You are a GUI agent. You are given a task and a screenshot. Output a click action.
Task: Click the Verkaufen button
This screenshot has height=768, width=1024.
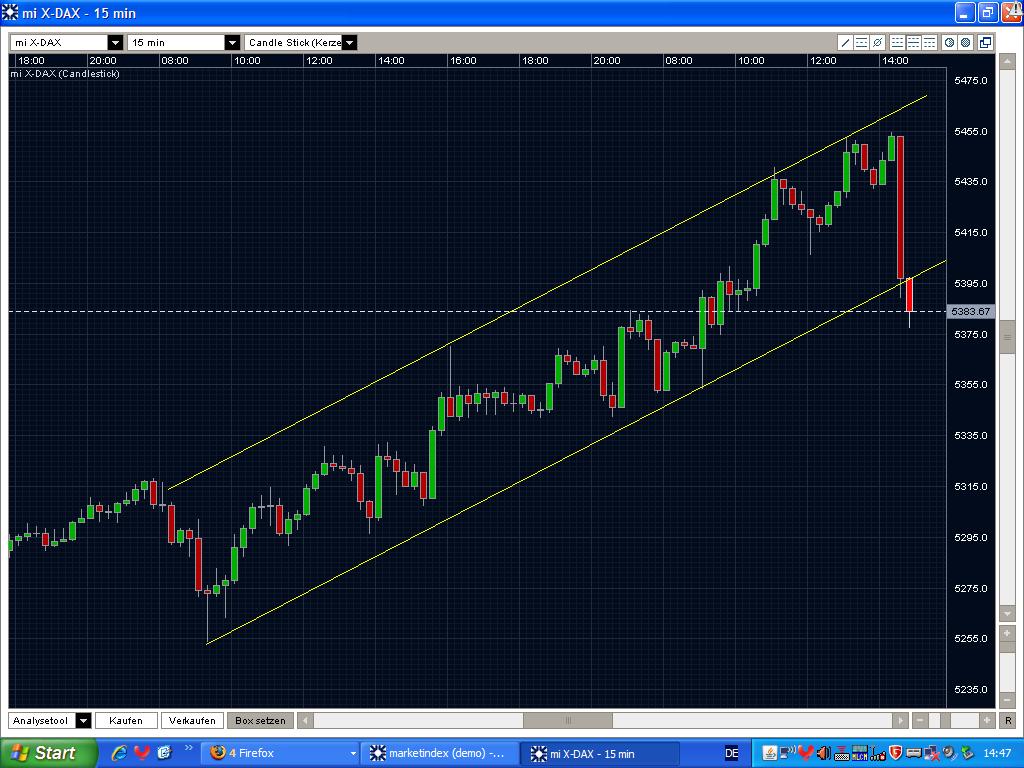point(192,720)
